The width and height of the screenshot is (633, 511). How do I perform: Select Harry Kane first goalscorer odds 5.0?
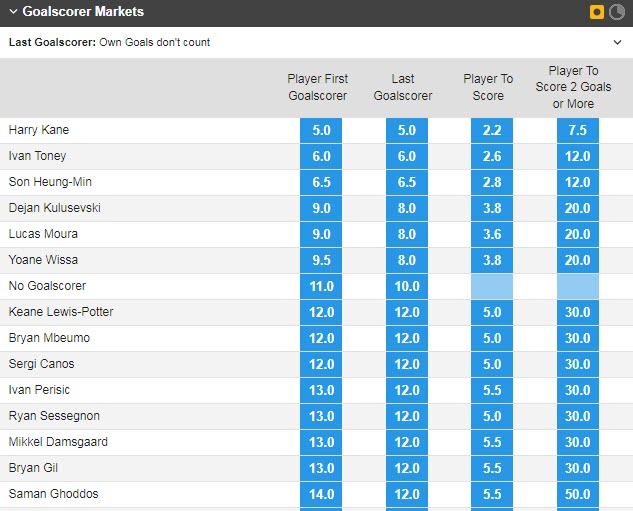321,130
